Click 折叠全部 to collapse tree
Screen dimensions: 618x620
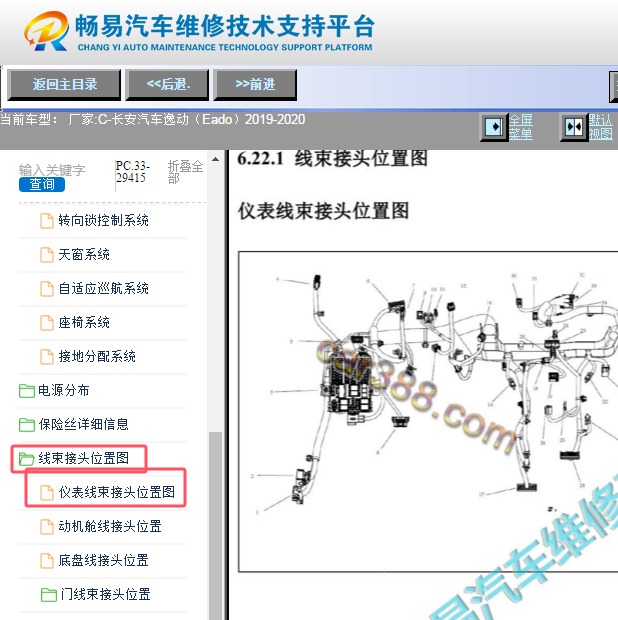185,172
